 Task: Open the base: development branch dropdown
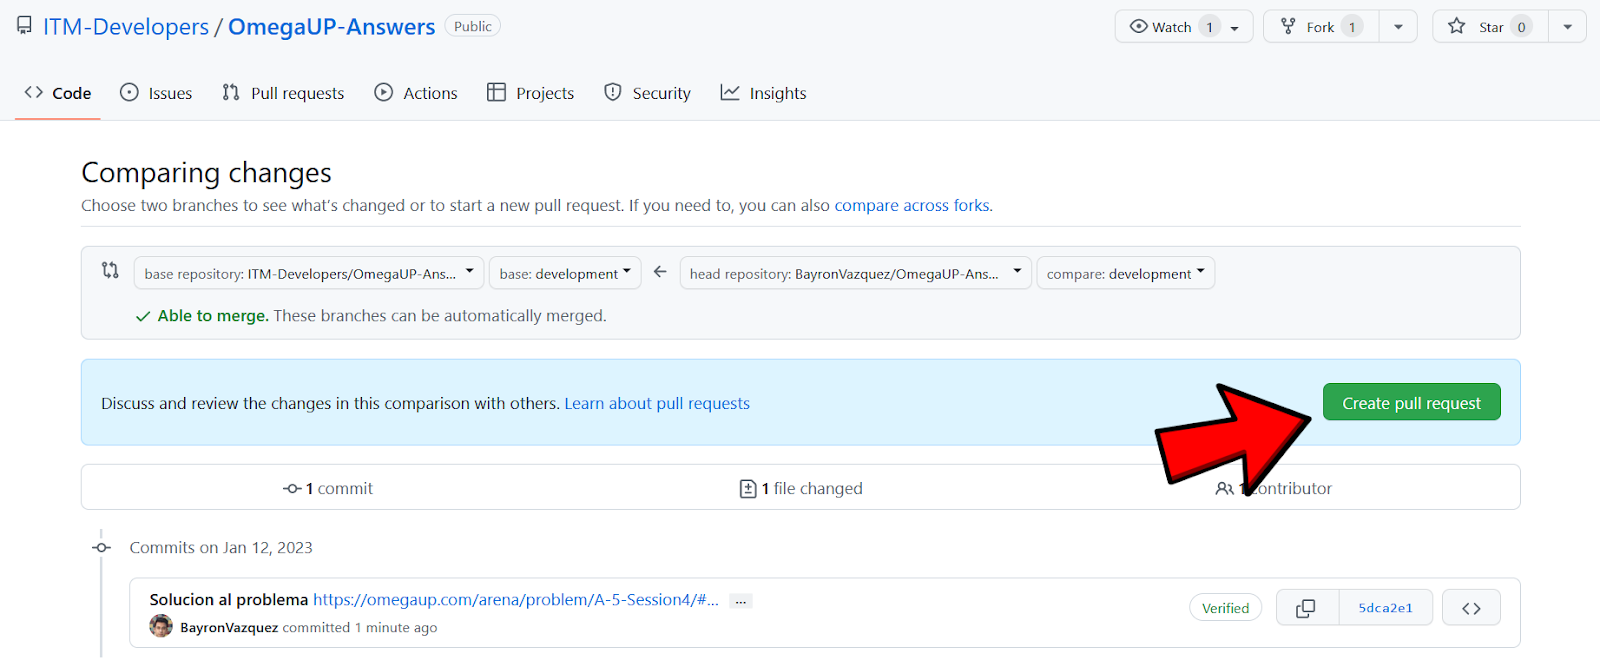(x=565, y=273)
